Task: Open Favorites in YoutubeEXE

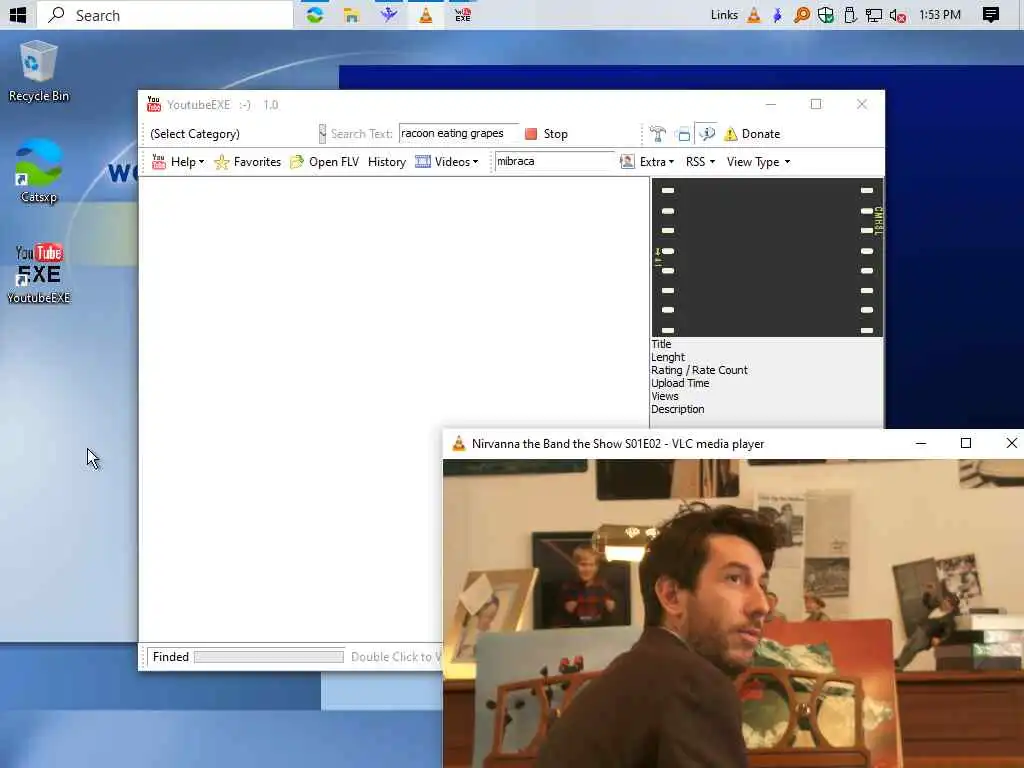Action: tap(248, 162)
